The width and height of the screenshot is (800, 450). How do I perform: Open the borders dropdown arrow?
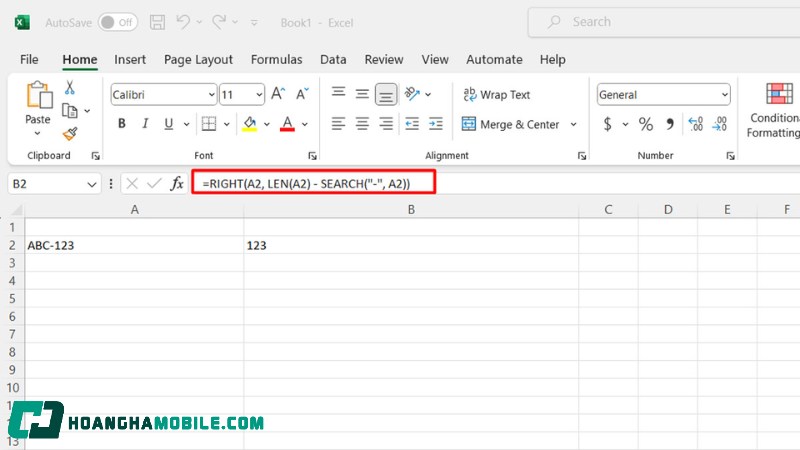pyautogui.click(x=227, y=124)
